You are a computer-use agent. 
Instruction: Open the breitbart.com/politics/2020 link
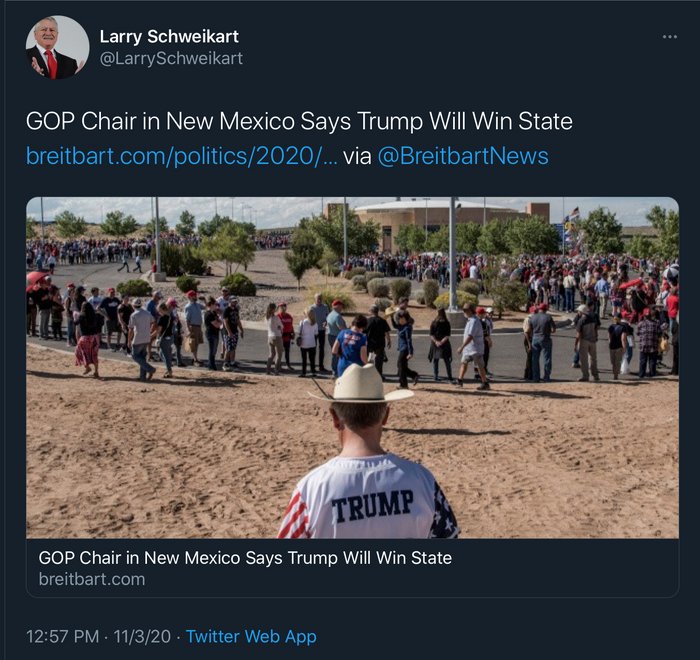[182, 156]
